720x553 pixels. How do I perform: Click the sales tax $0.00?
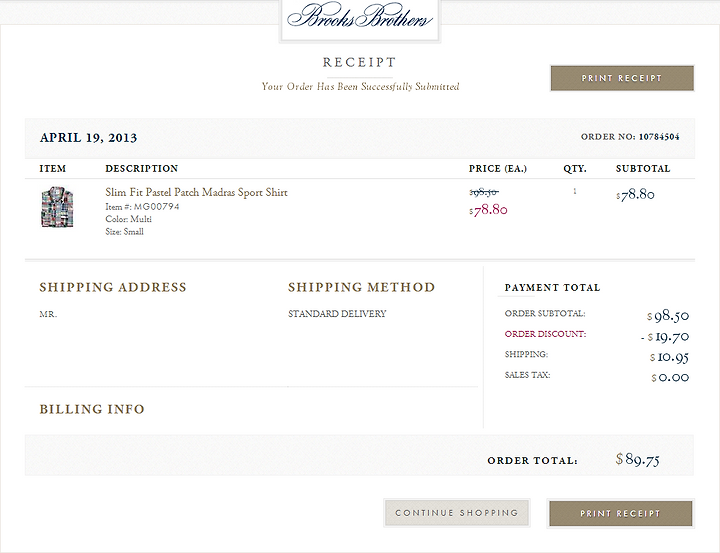click(x=670, y=378)
